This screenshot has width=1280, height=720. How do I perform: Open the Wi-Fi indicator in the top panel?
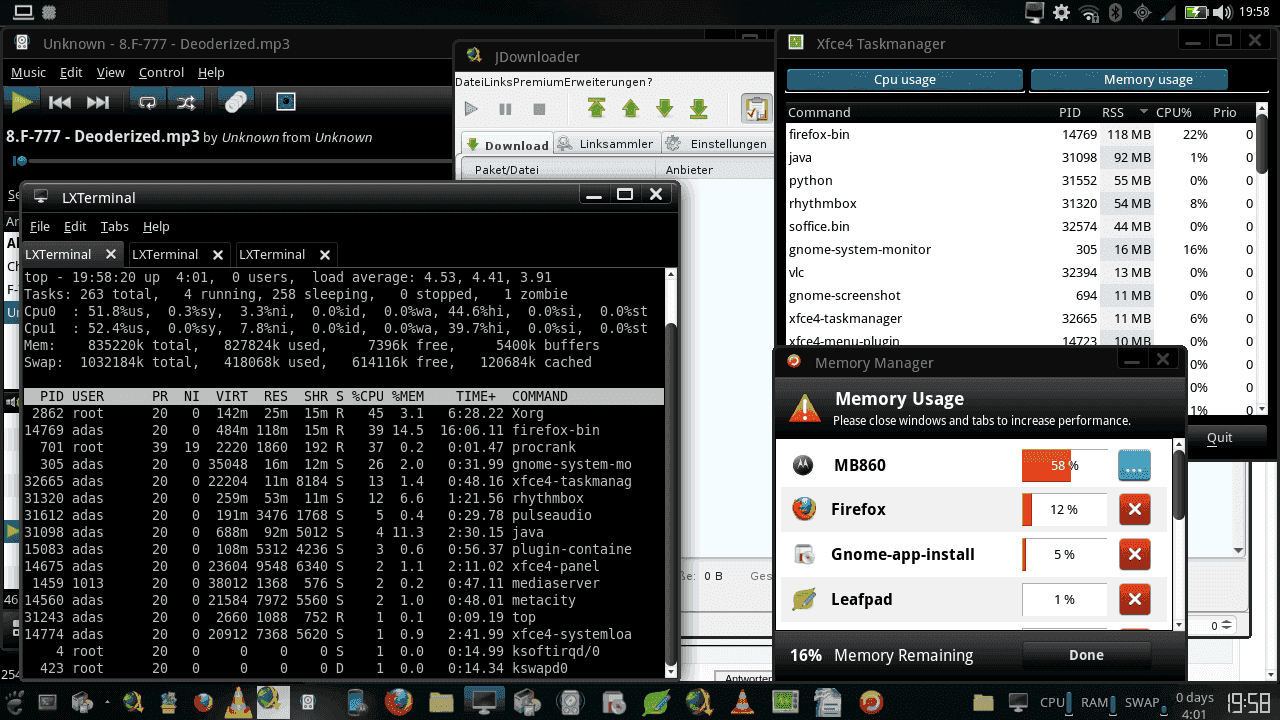[1089, 12]
